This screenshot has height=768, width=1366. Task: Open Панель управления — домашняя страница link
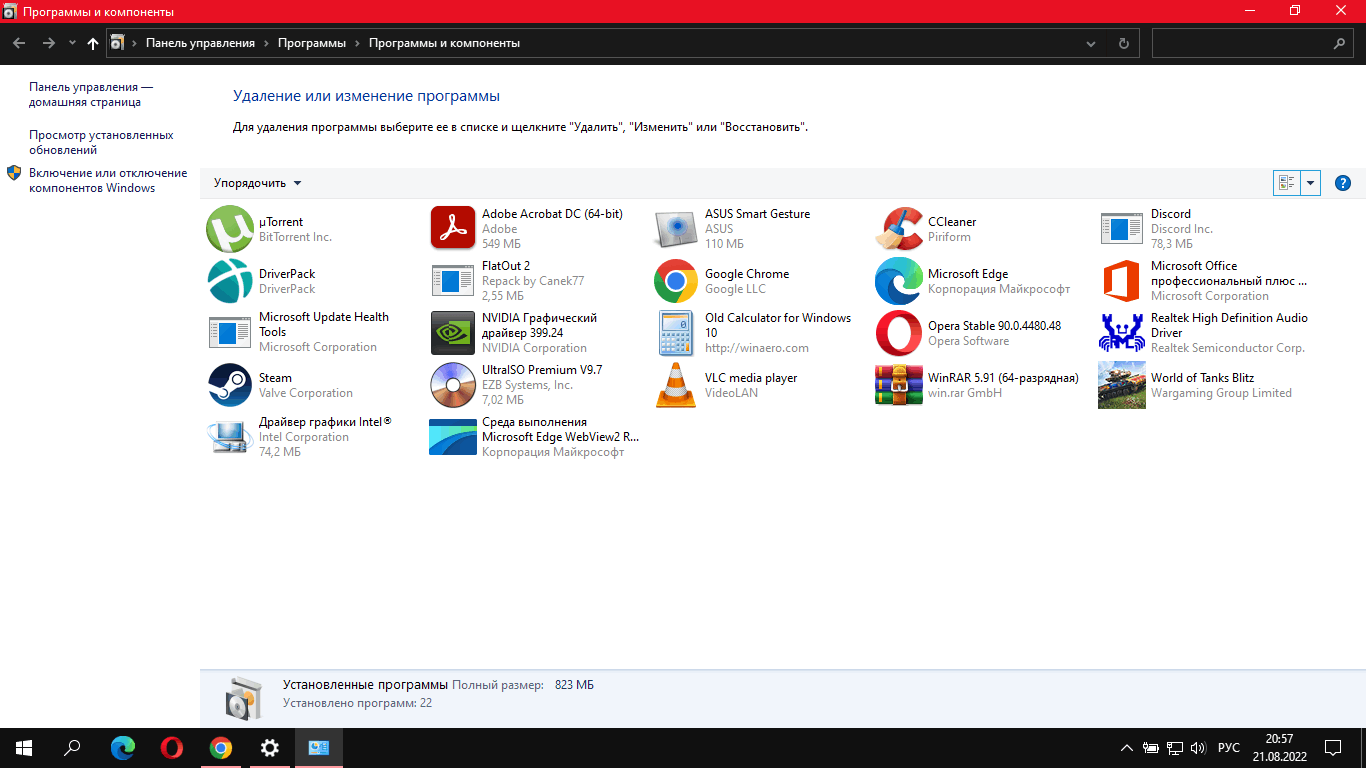[91, 94]
